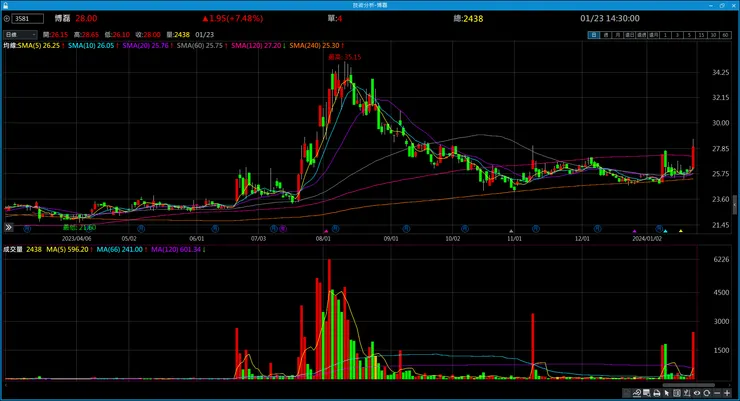Screen dimensions: 740x401
Task: Print the chart with the printer icon
Action: (x=657, y=393)
